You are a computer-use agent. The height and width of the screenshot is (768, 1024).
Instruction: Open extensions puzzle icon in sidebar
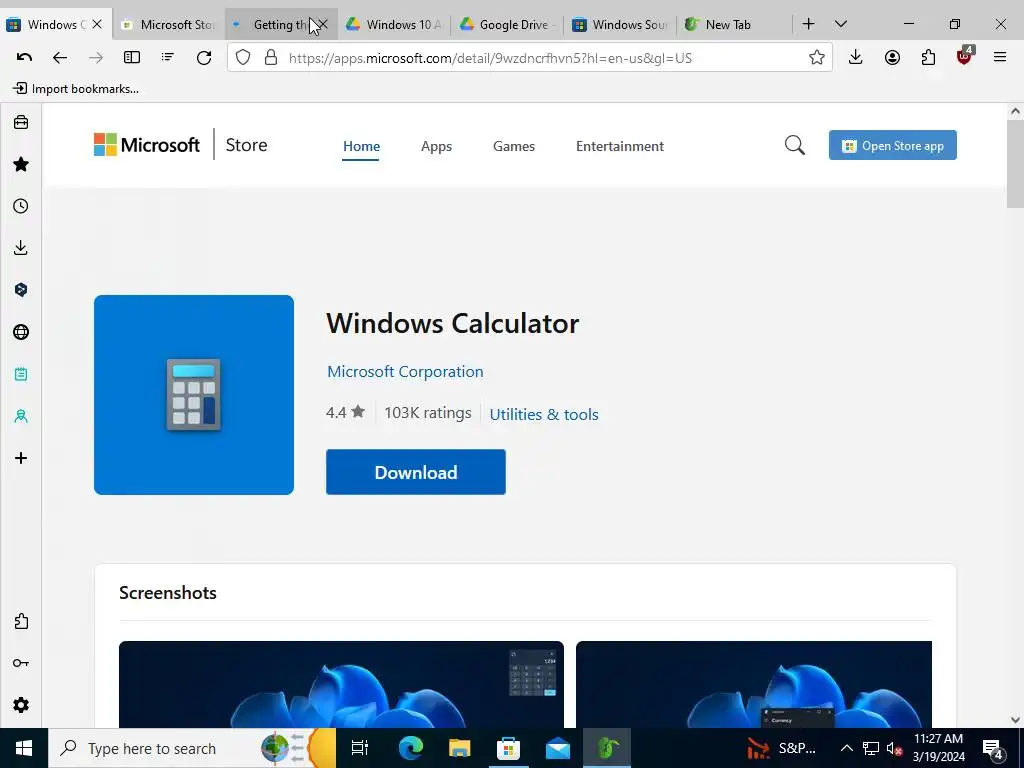(x=21, y=621)
